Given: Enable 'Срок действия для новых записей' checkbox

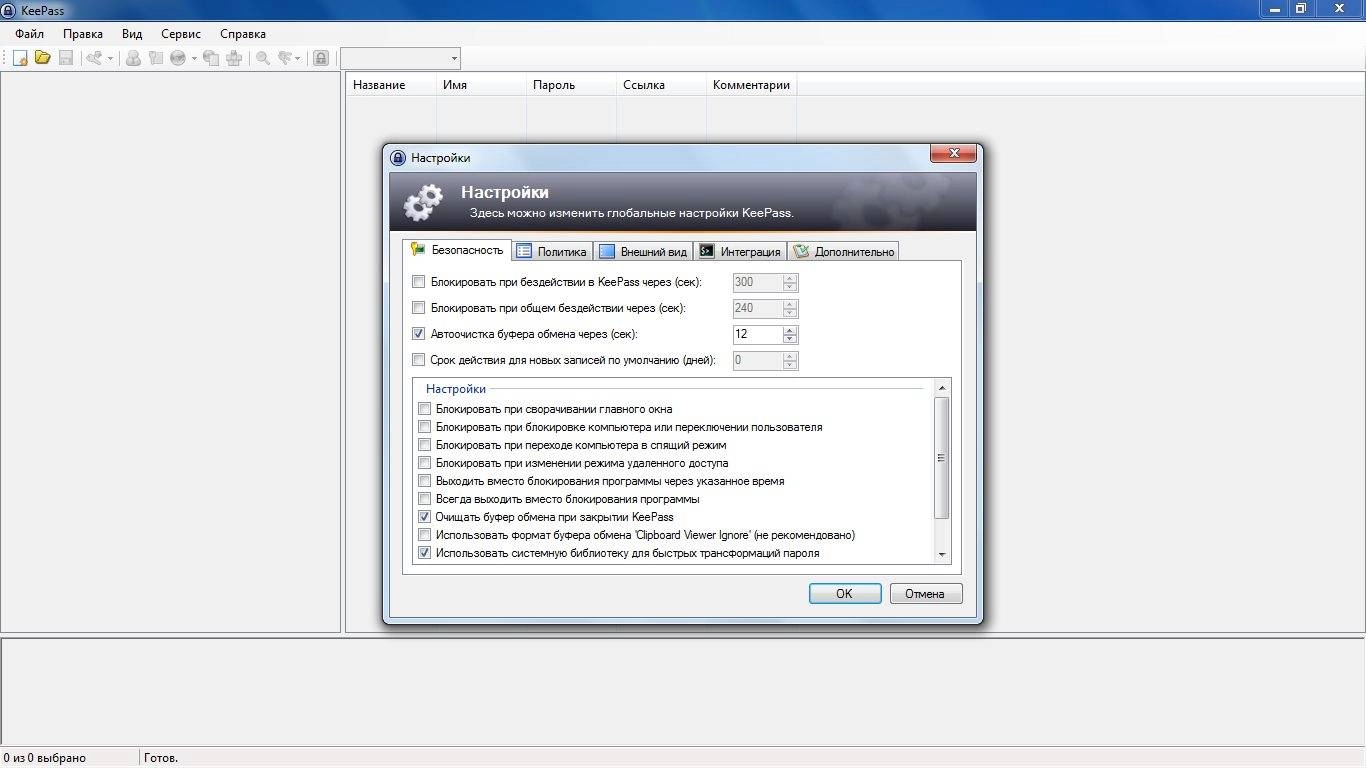Looking at the screenshot, I should 419,360.
